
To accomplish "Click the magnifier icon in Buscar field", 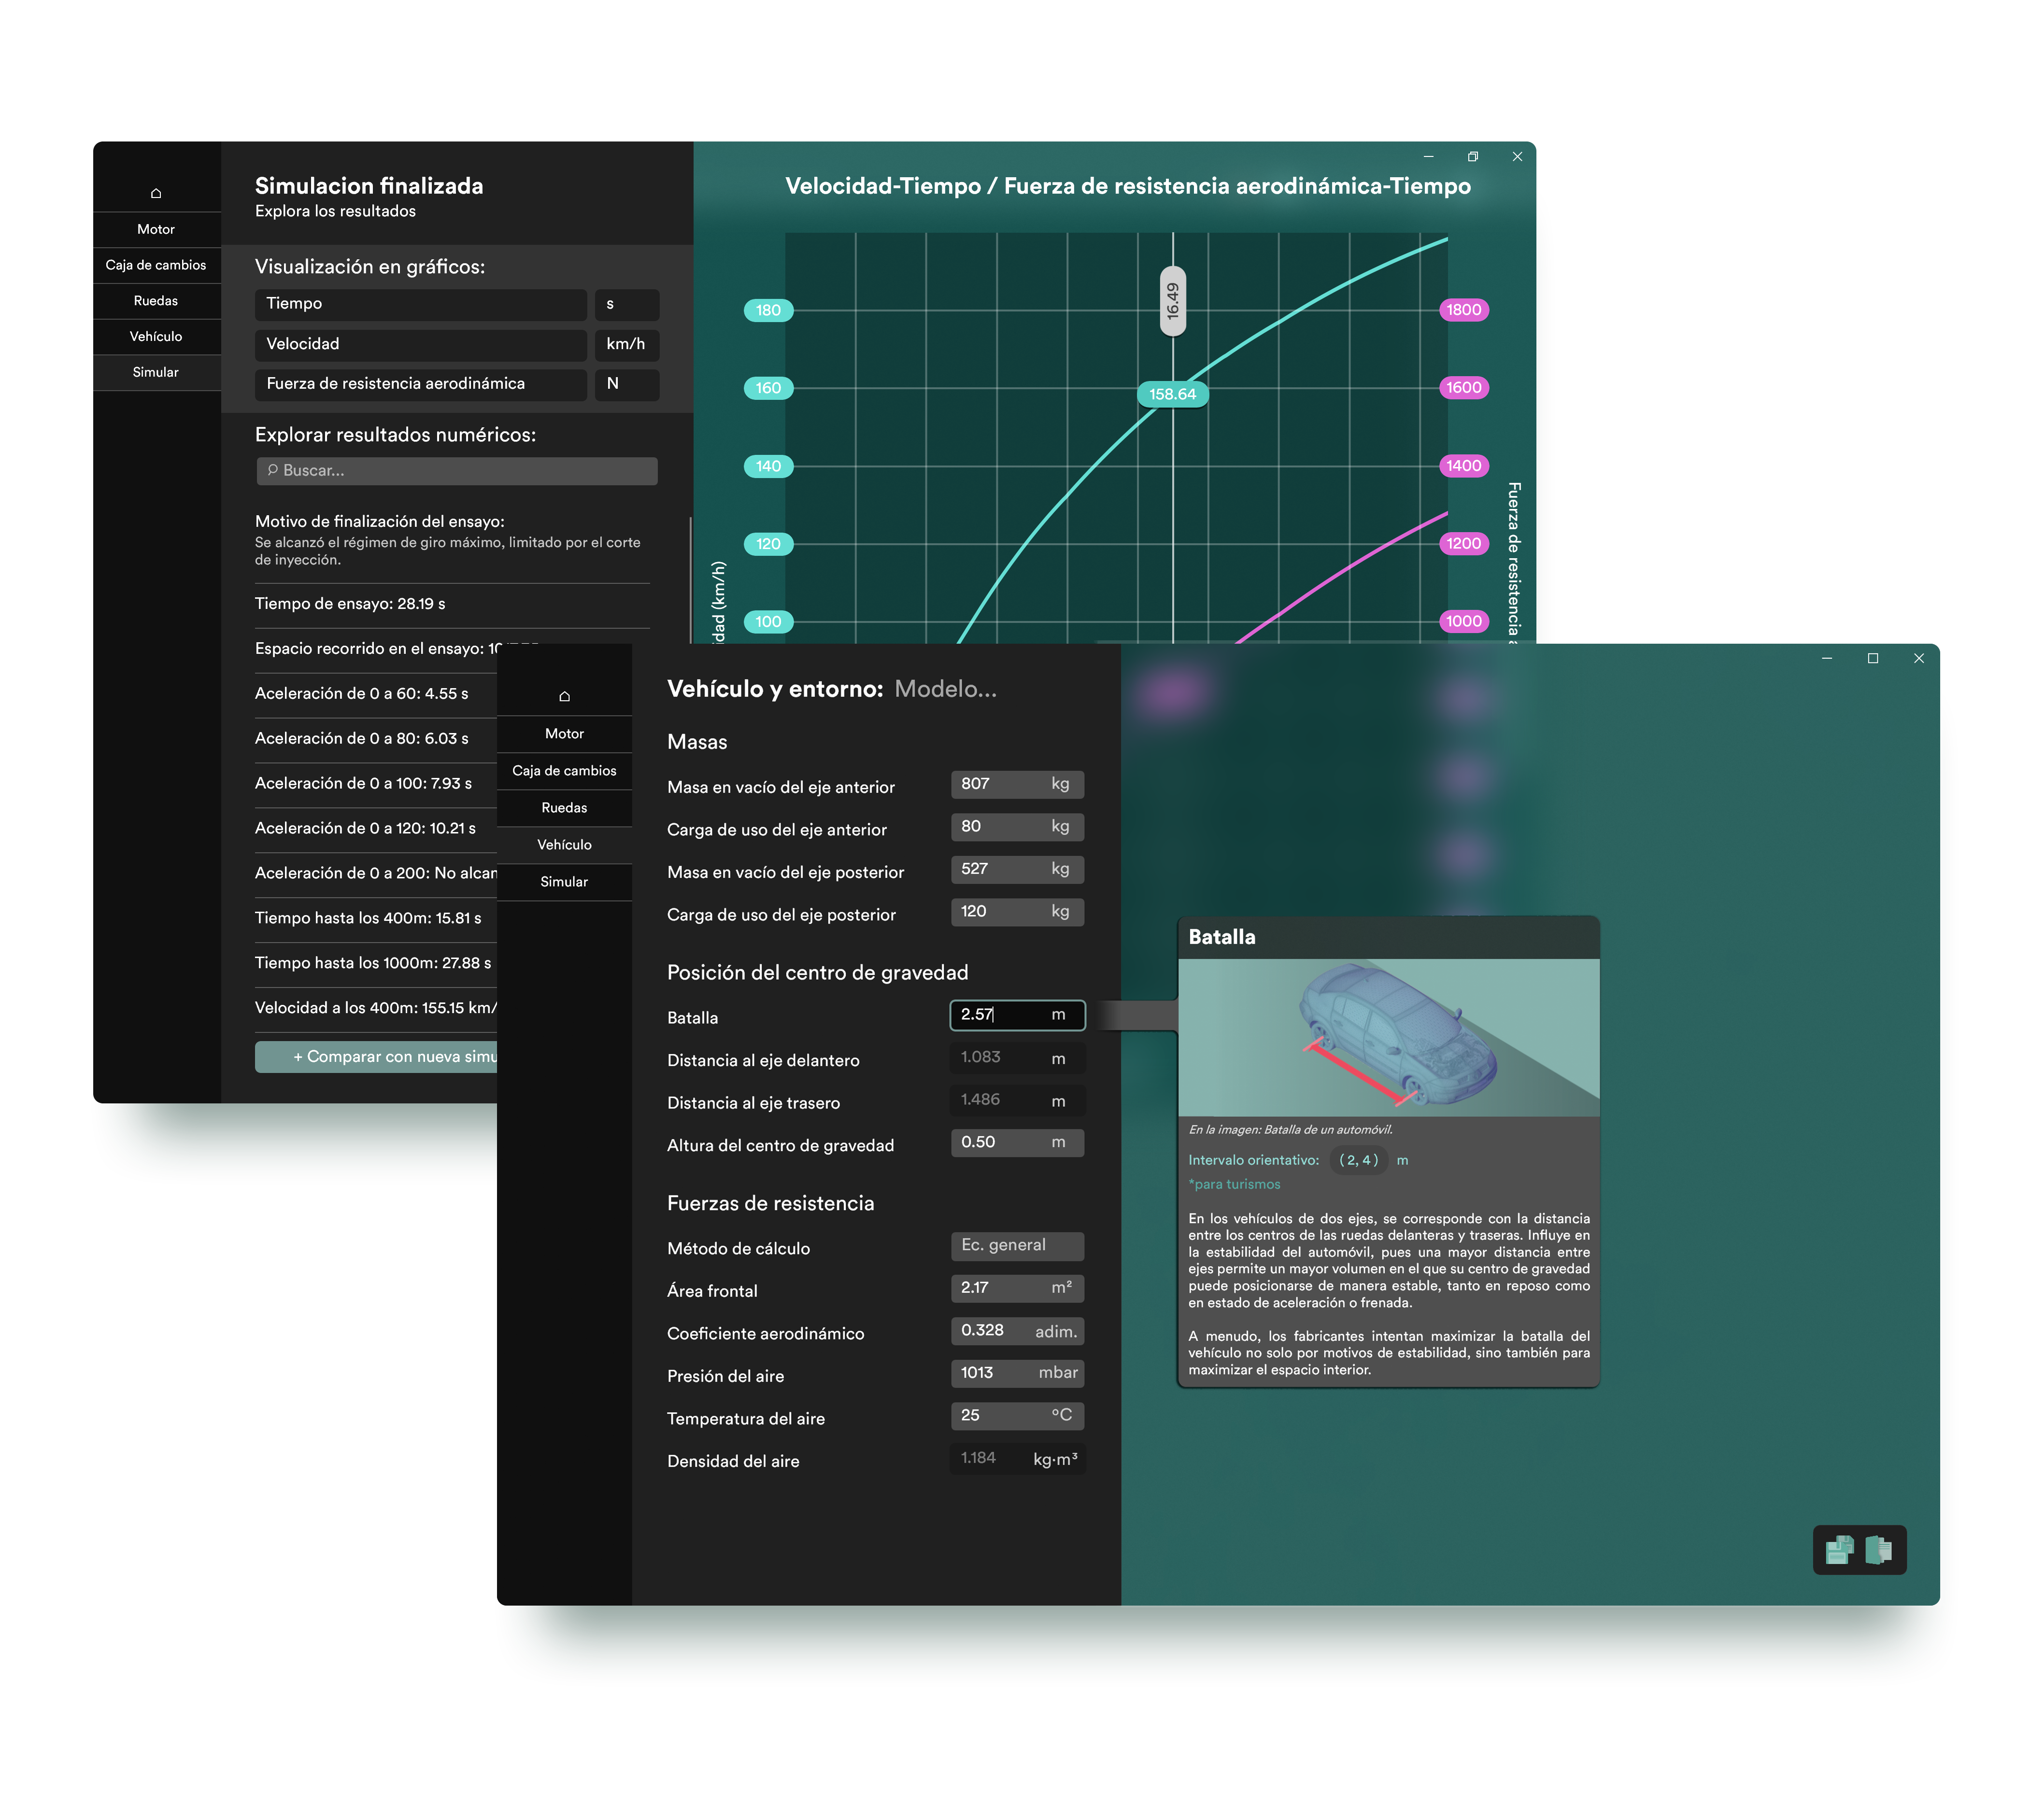I will tap(272, 470).
